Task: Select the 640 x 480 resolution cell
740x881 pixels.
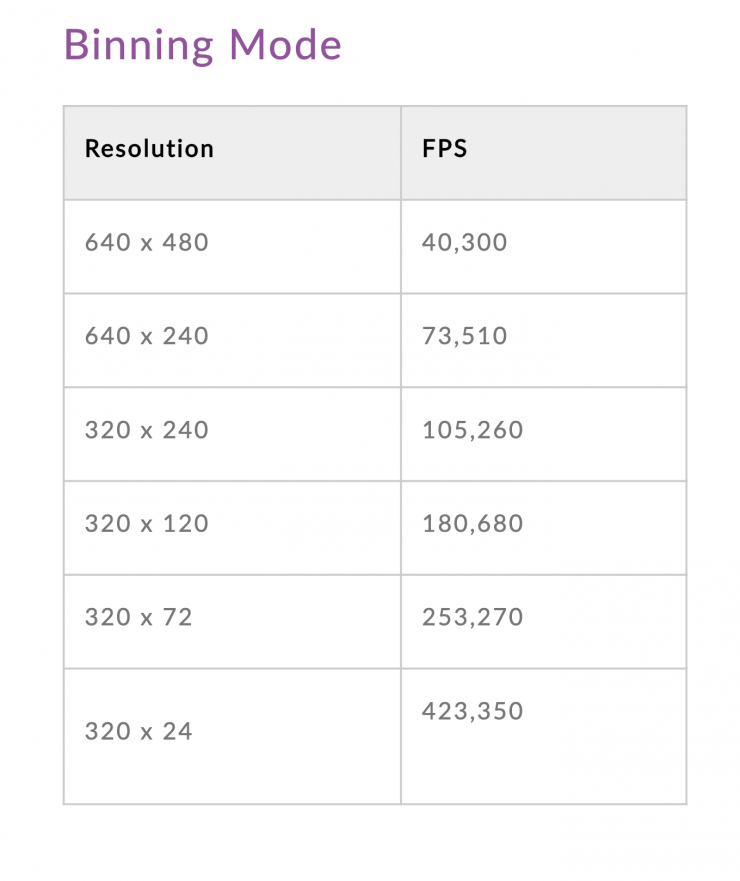Action: [147, 243]
